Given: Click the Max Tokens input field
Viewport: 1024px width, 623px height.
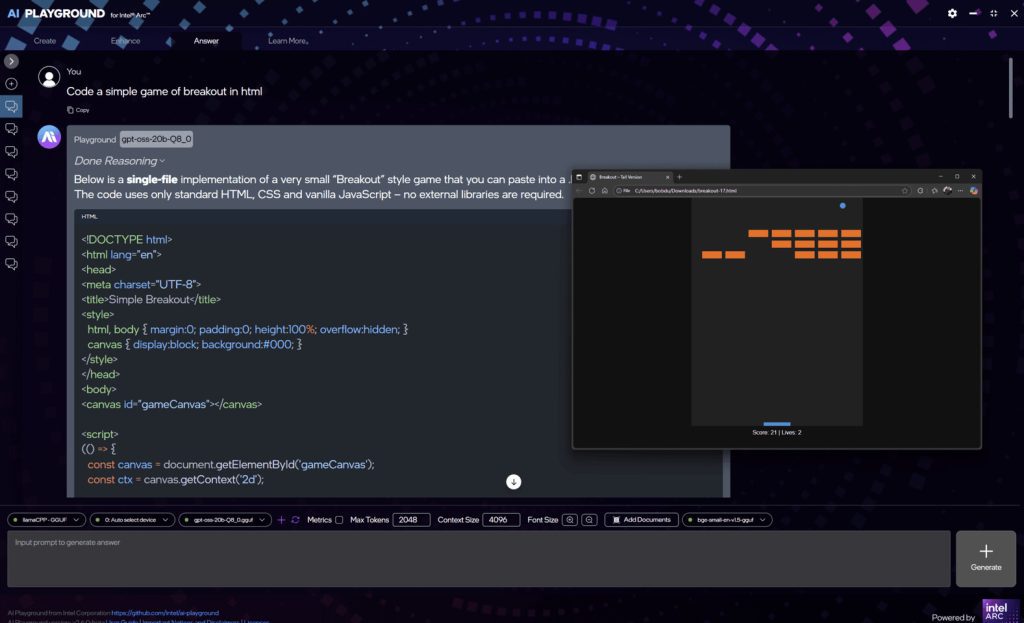Looking at the screenshot, I should point(411,520).
